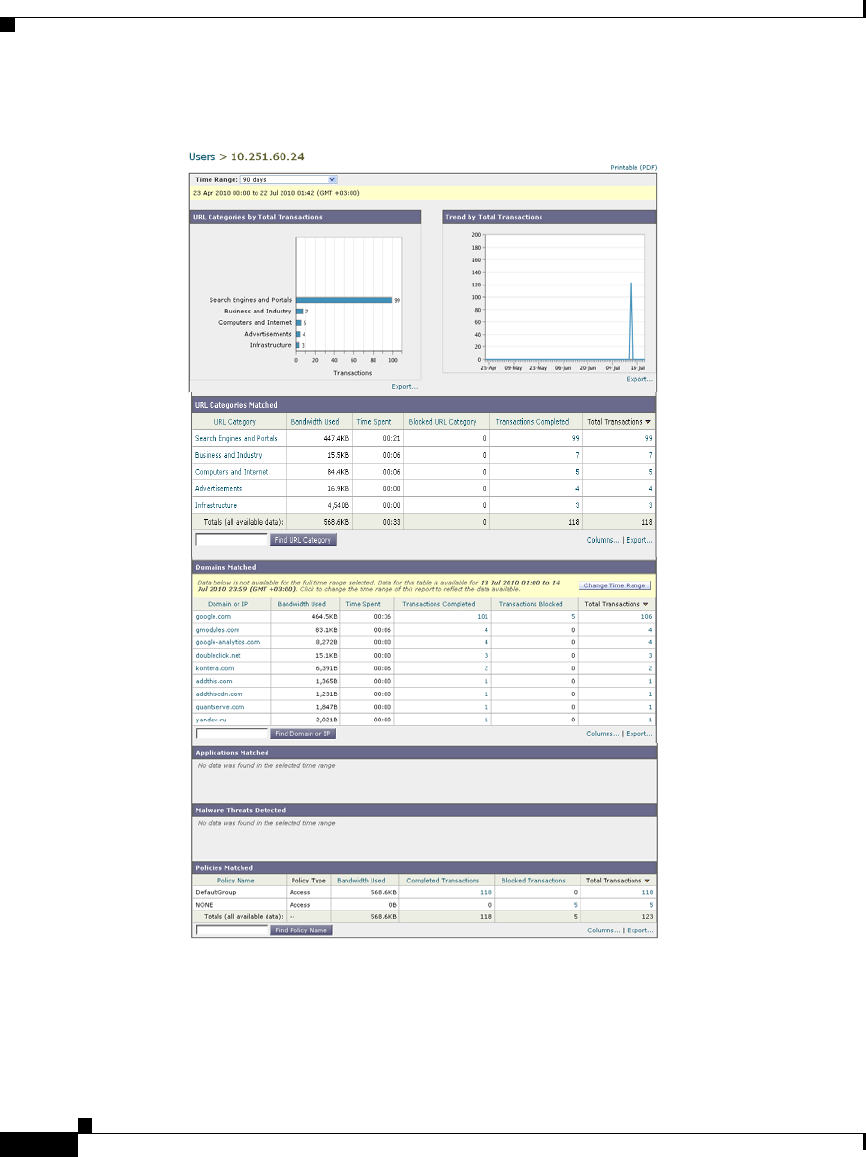
Task: Open the Infrastructure category link in table
Action: pyautogui.click(x=216, y=505)
